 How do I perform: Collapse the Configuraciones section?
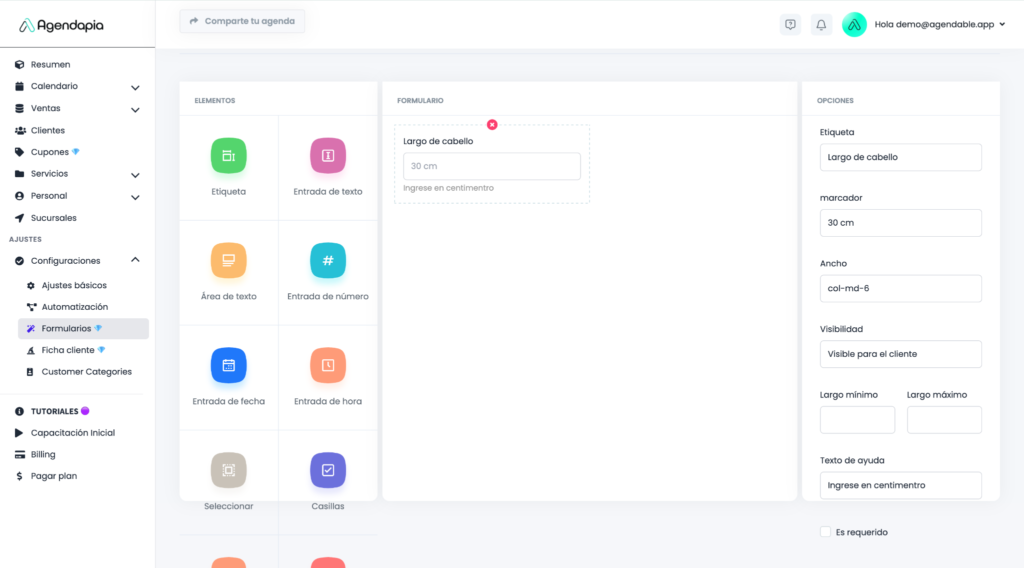tap(135, 260)
